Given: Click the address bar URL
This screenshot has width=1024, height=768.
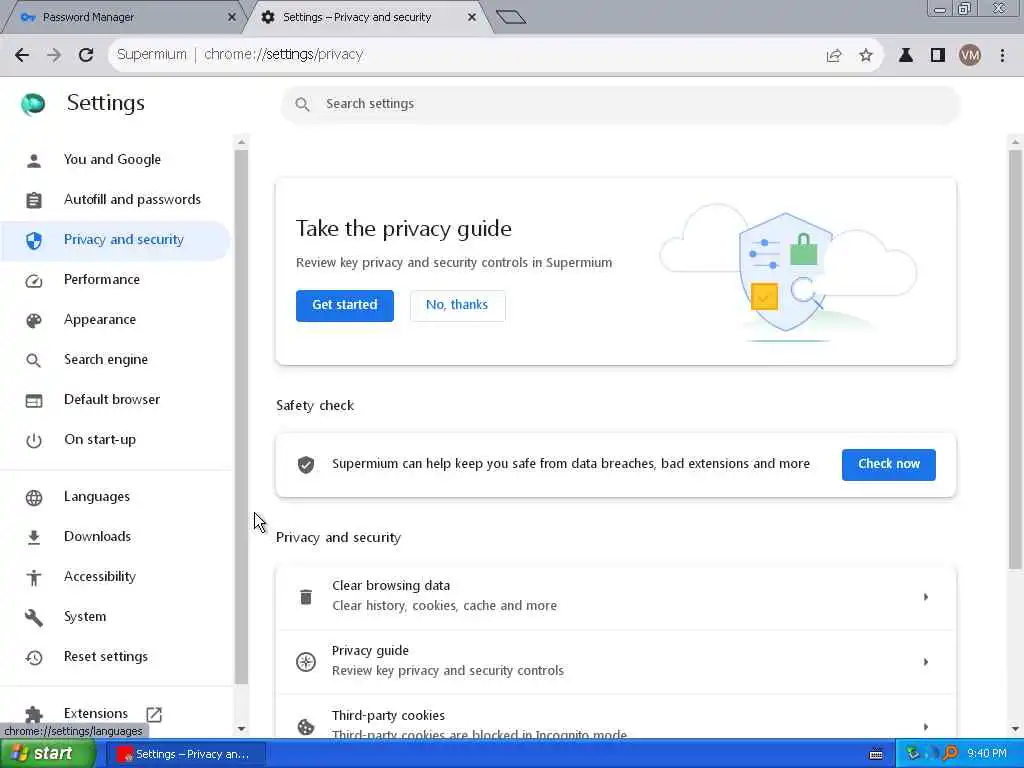Looking at the screenshot, I should 283,55.
